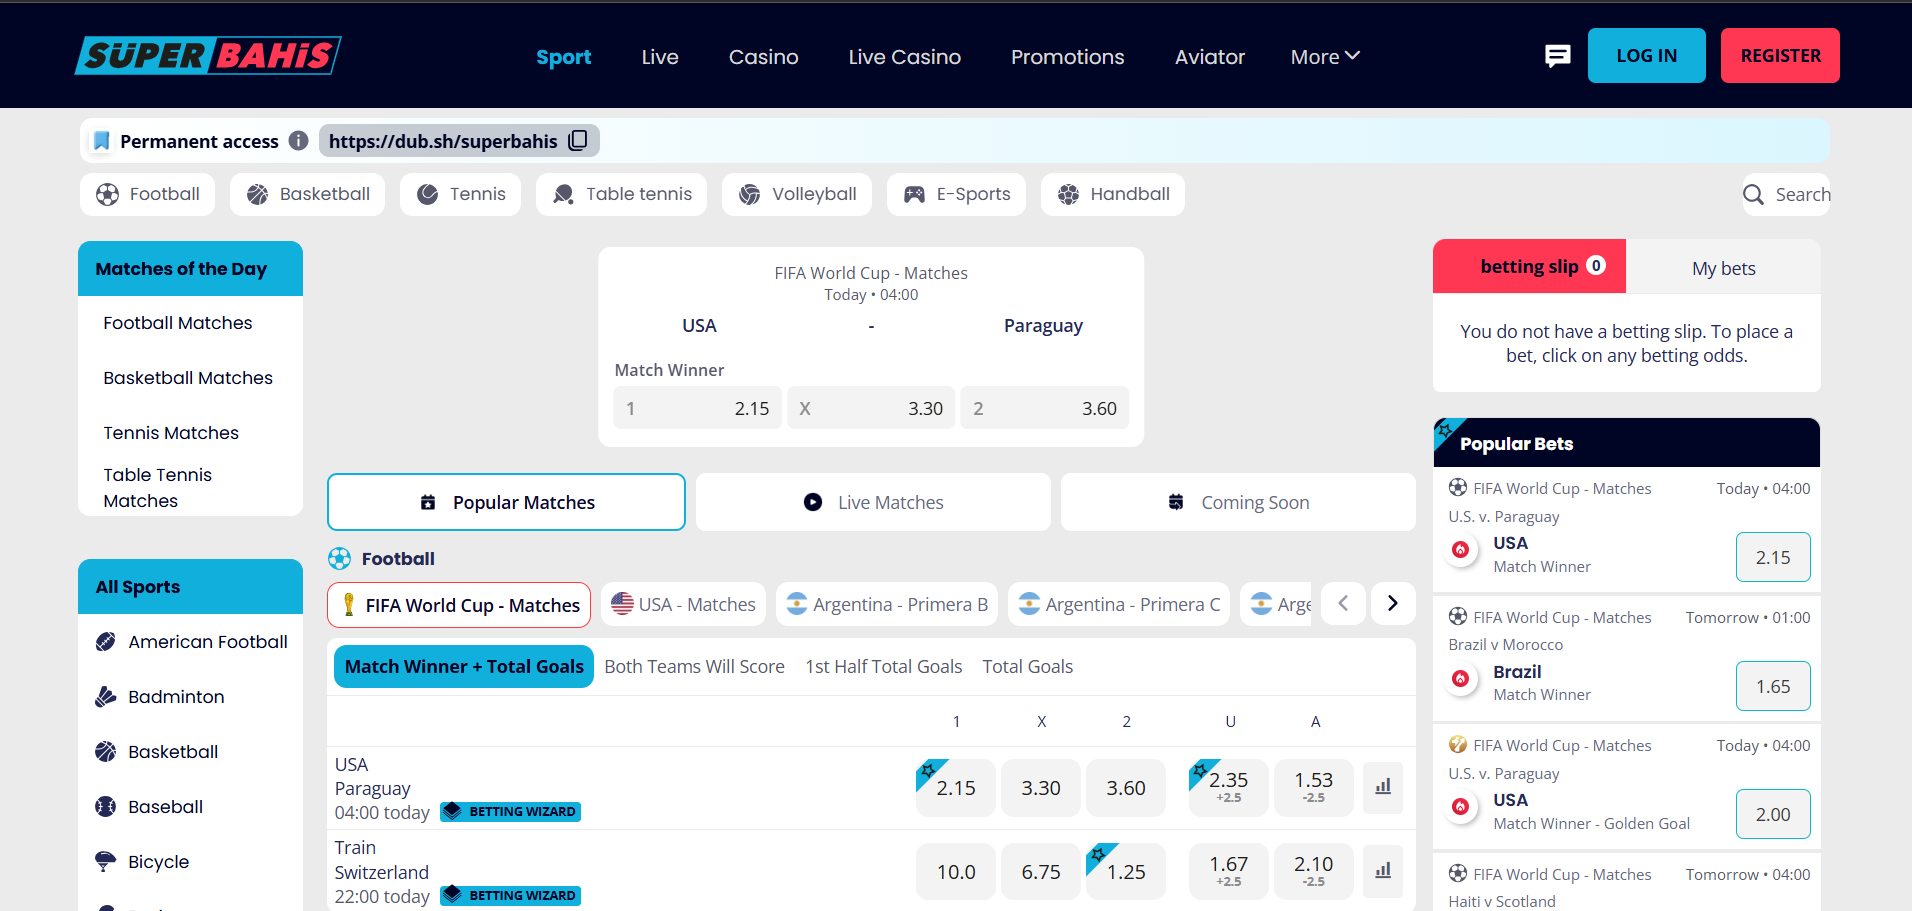Open the chat message icon
The image size is (1912, 911).
coord(1557,56)
